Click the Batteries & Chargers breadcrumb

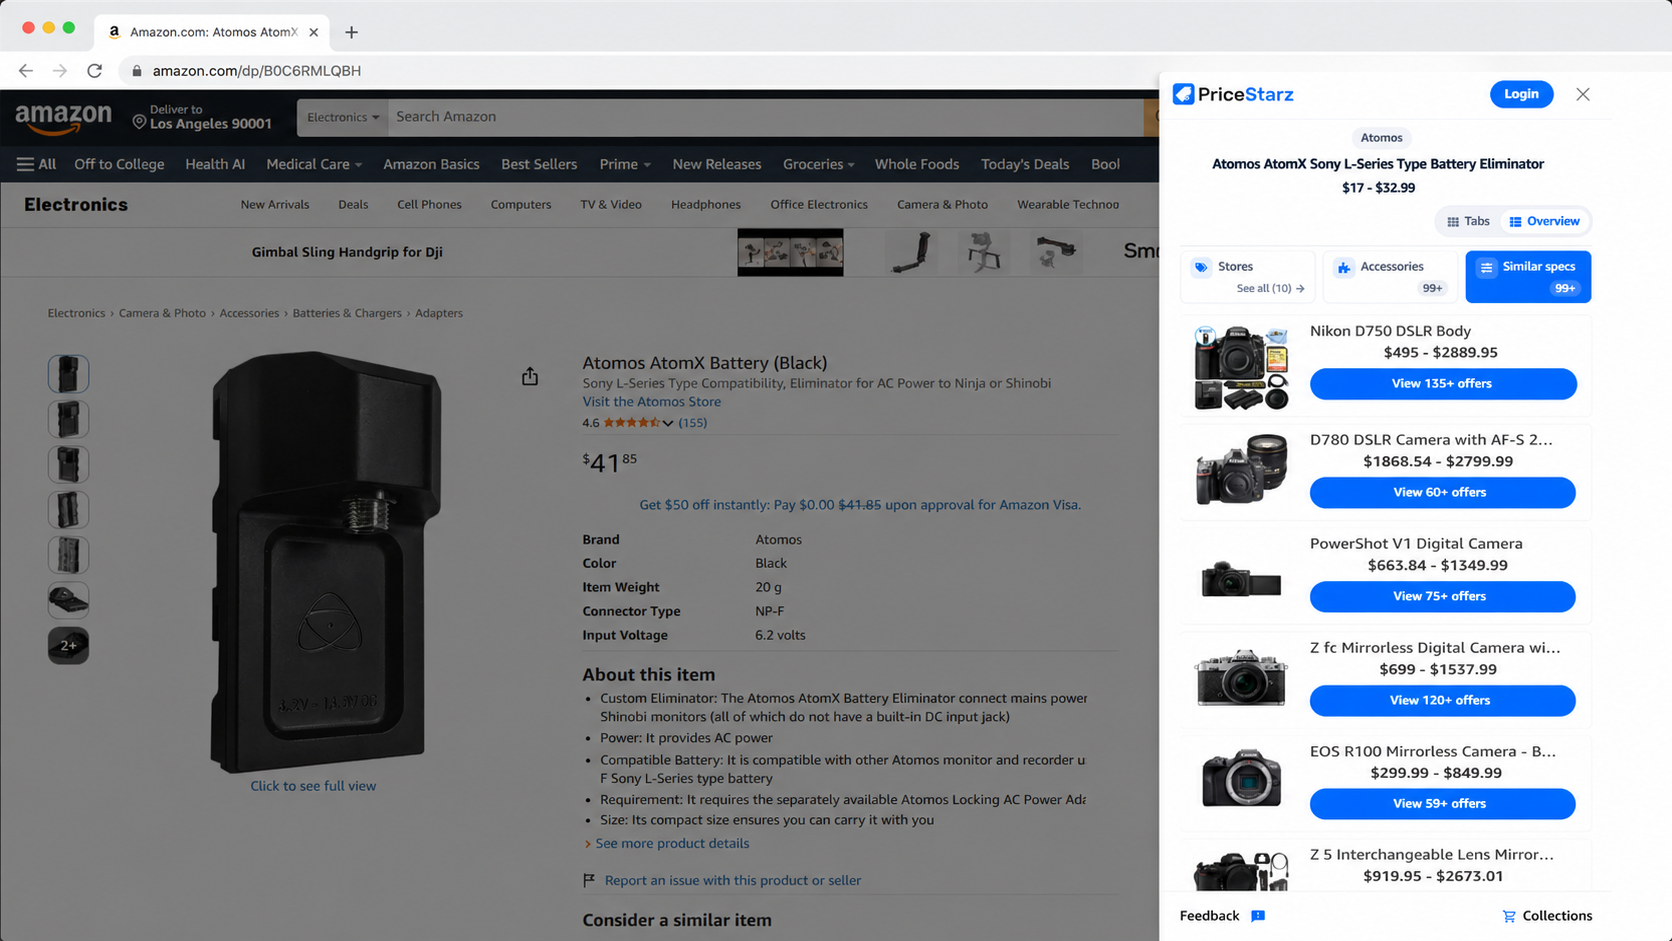click(x=347, y=313)
